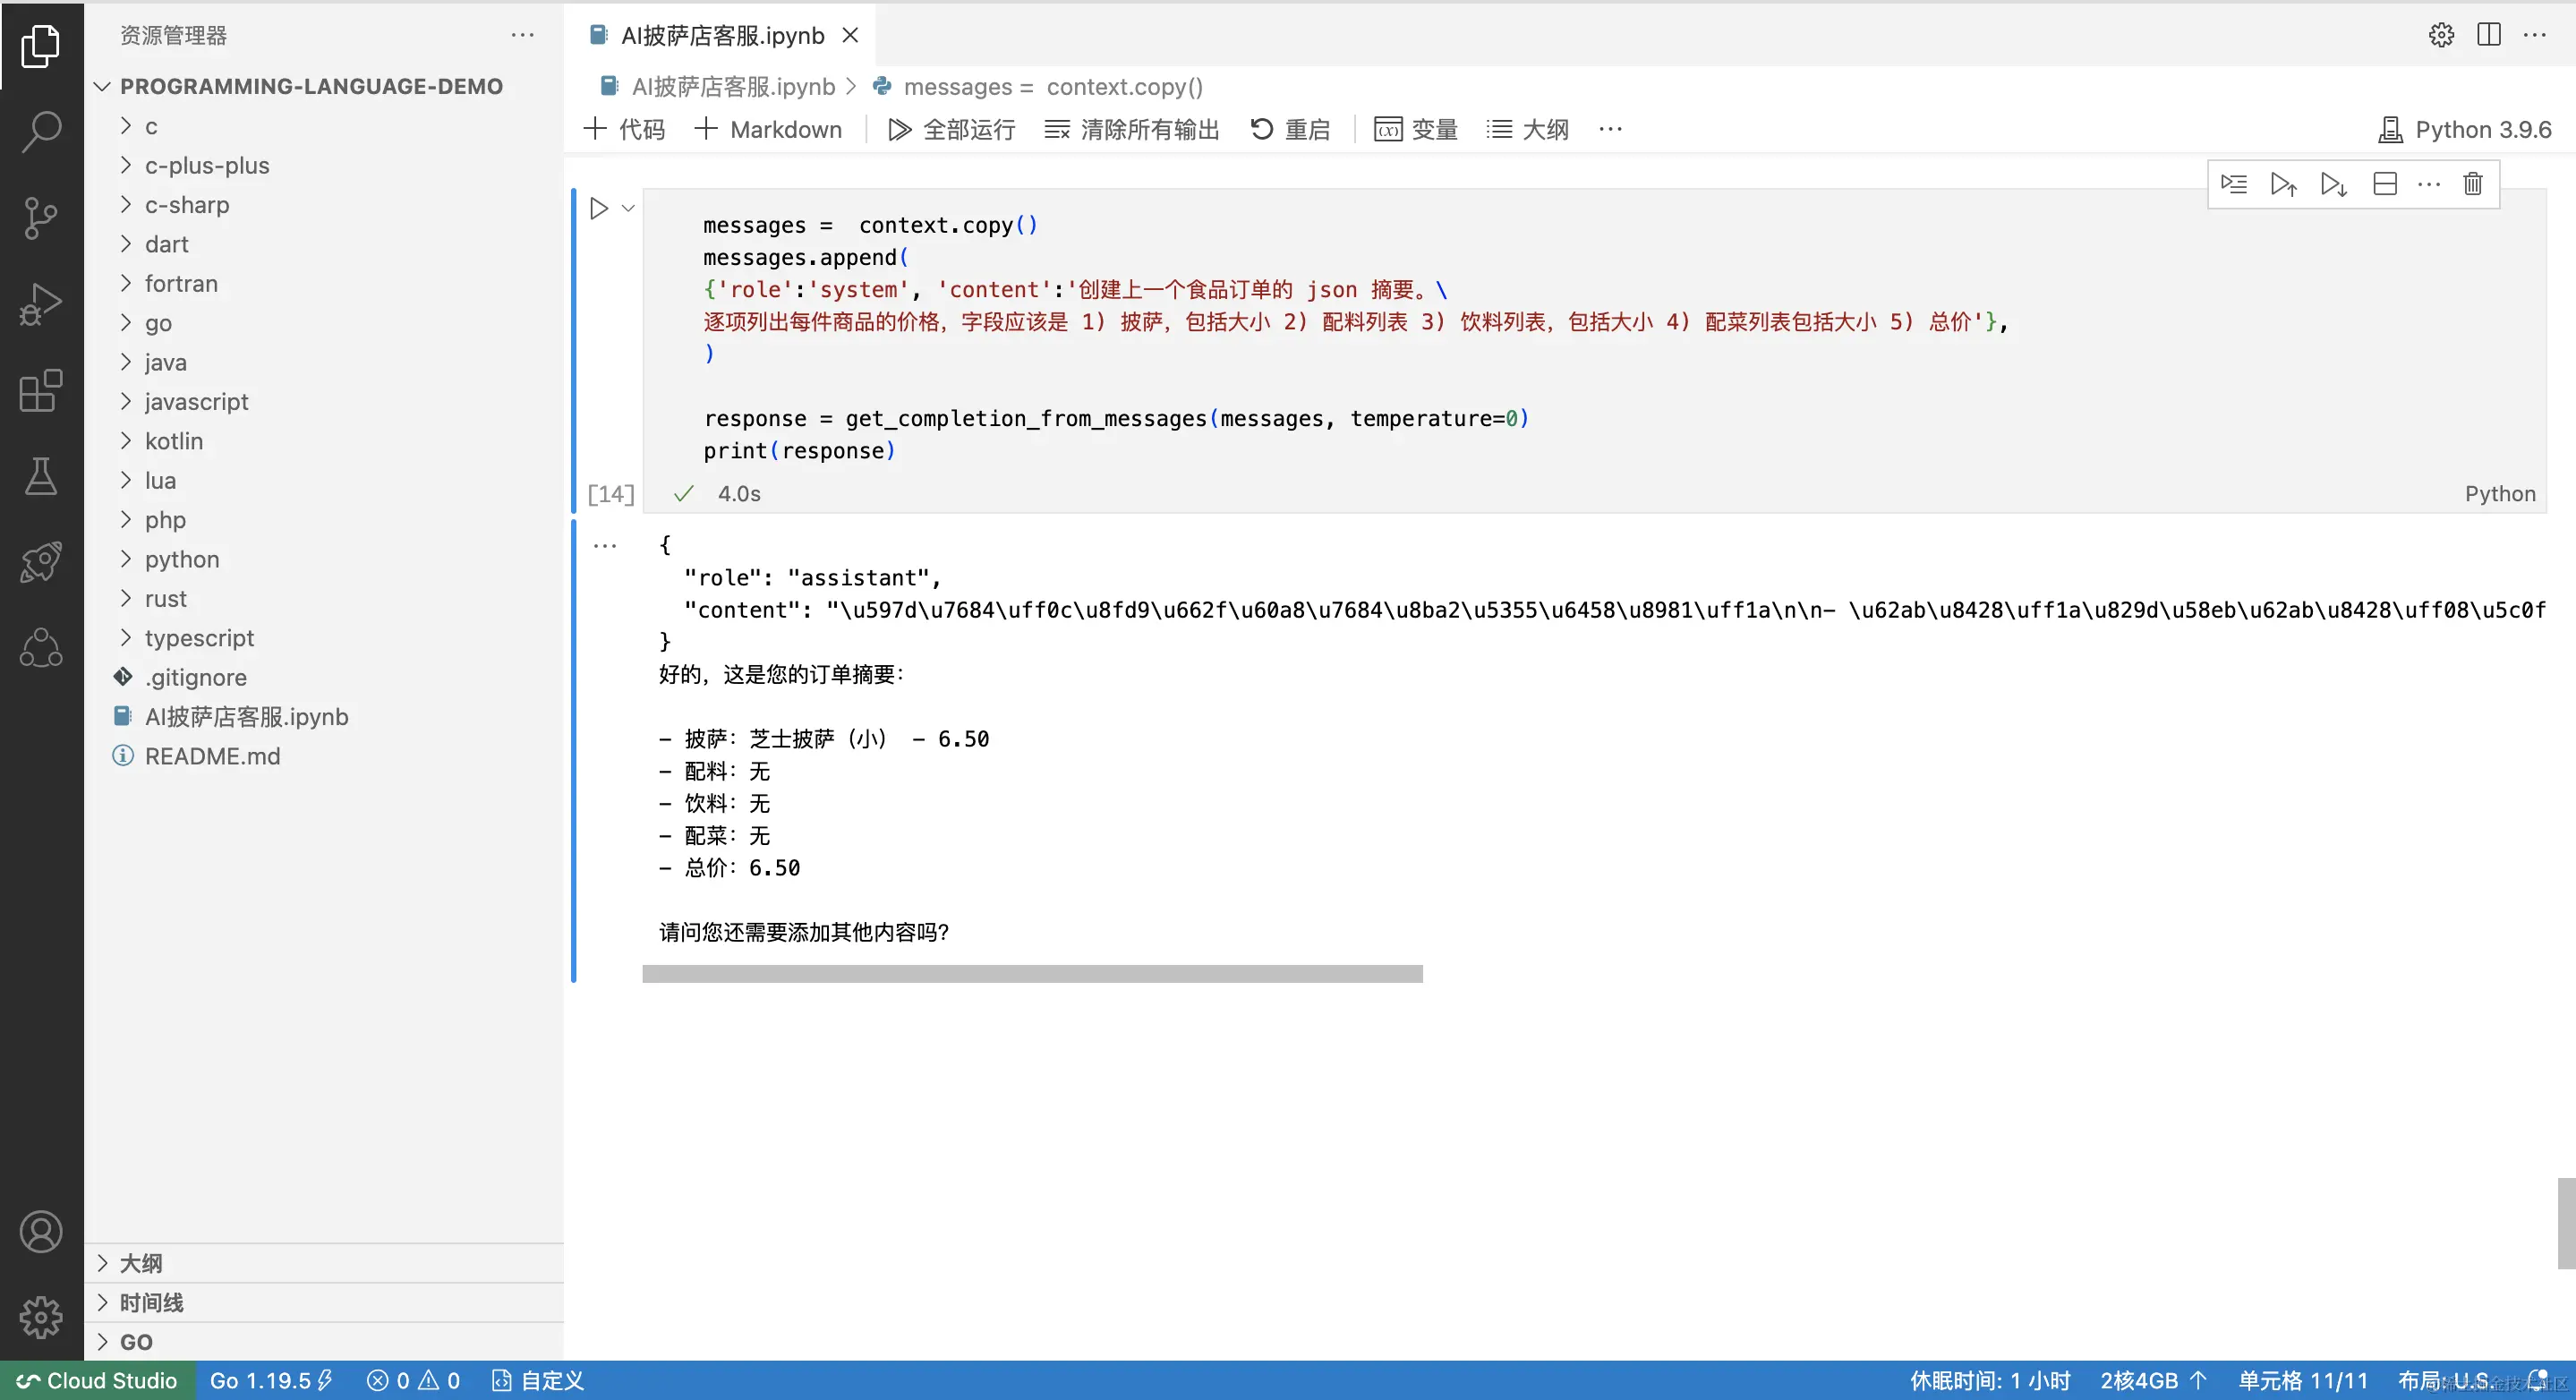Open the Testing flask view
Screen dimensions: 2576x1400
click(41, 476)
